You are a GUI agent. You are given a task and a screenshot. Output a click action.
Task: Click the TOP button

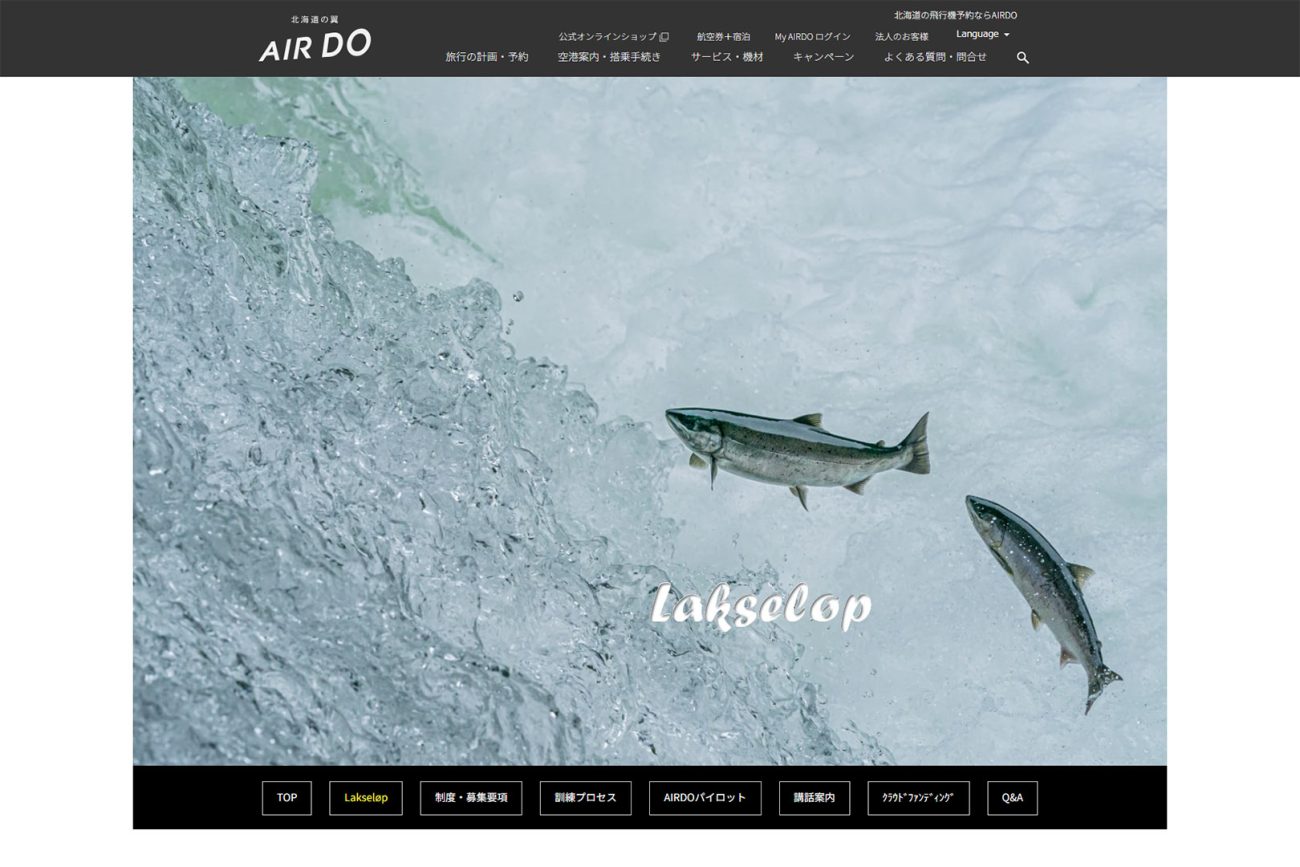[287, 798]
